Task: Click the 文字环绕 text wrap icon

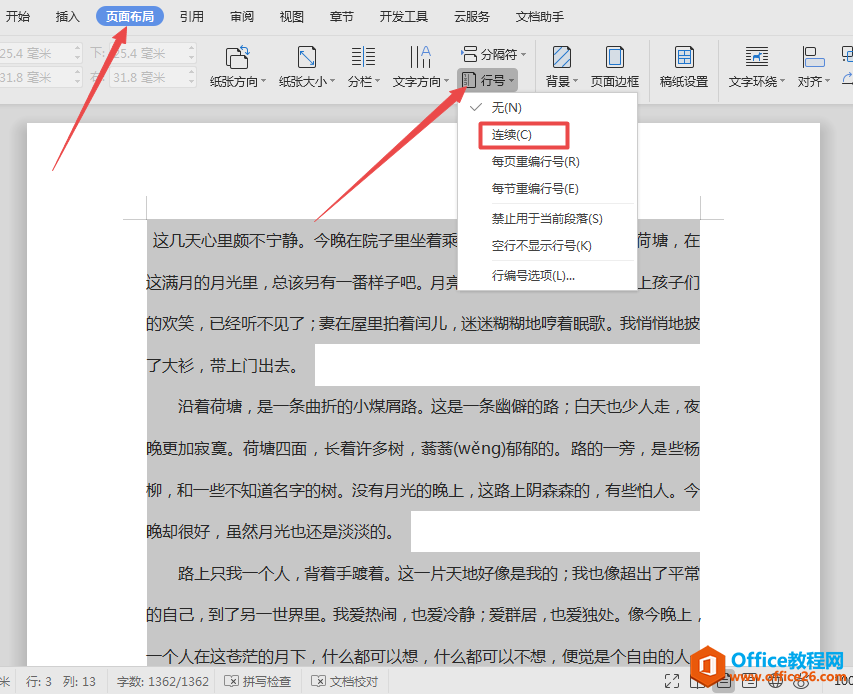Action: click(757, 57)
